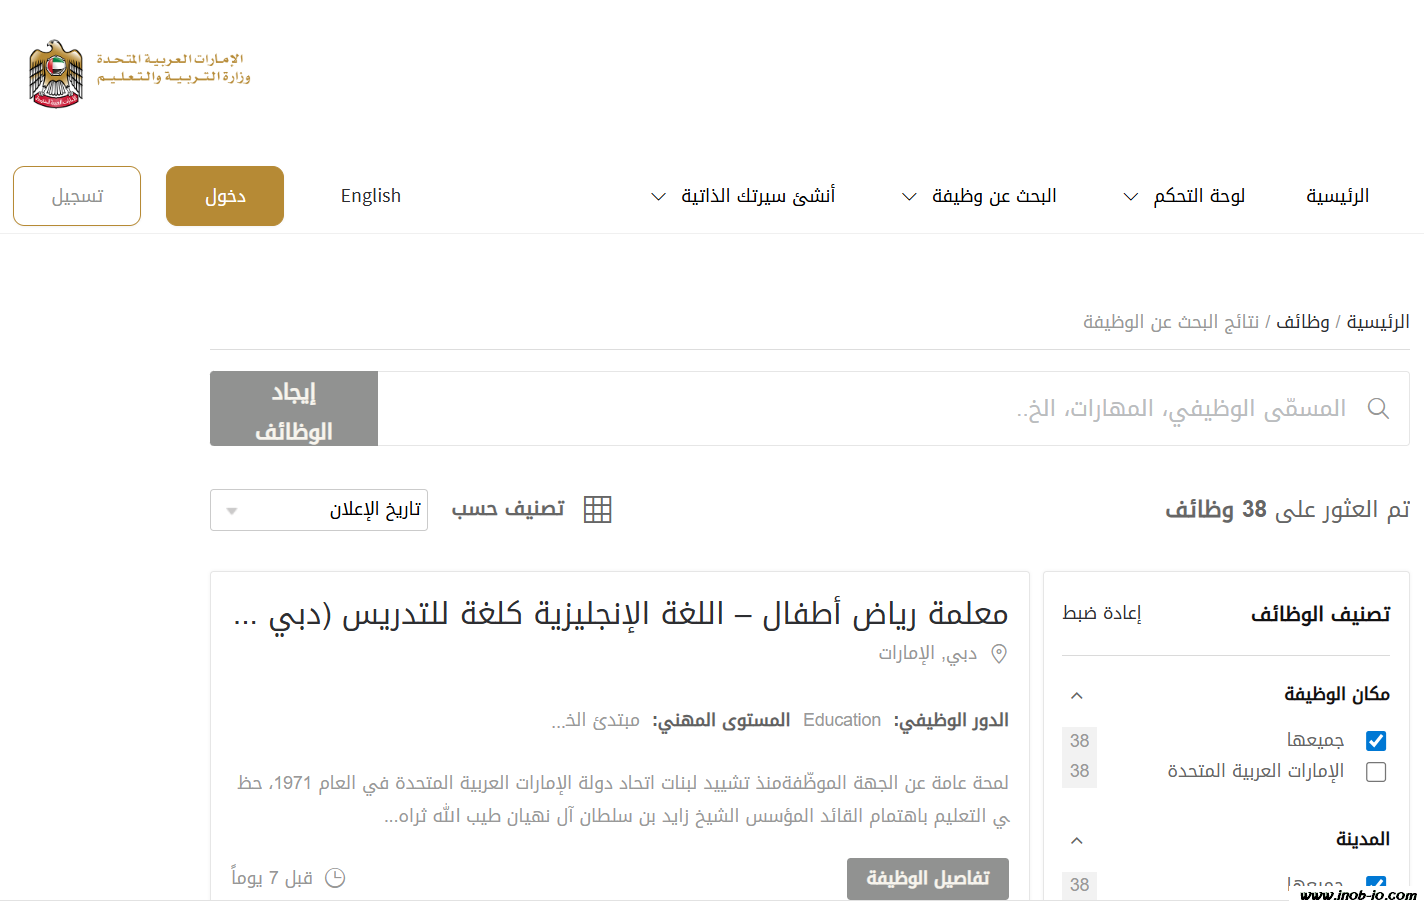Open the تاريخ الإعلان sort dropdown
The image size is (1424, 901).
click(319, 510)
